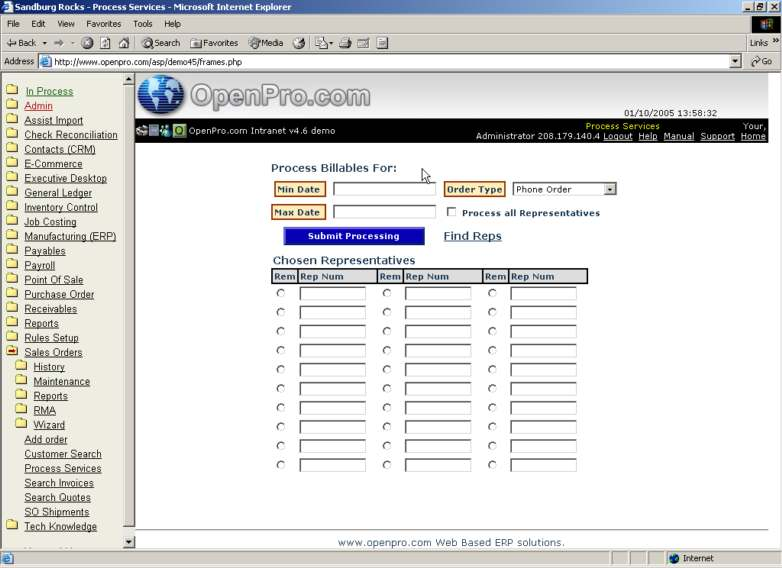Open the Tools menu

[143, 23]
